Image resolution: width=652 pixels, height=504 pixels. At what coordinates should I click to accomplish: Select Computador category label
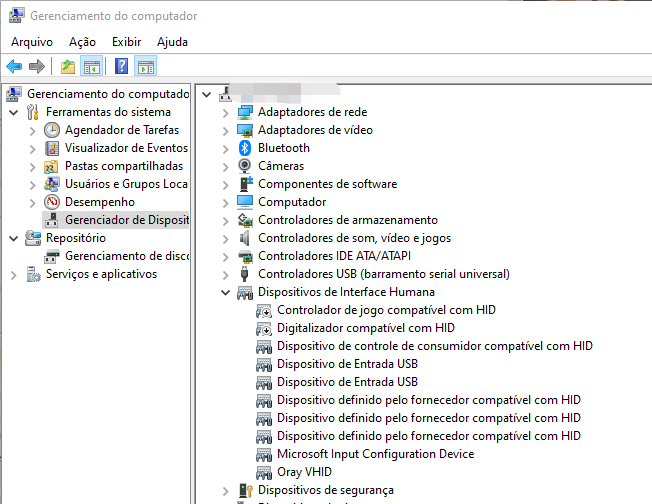coord(292,202)
